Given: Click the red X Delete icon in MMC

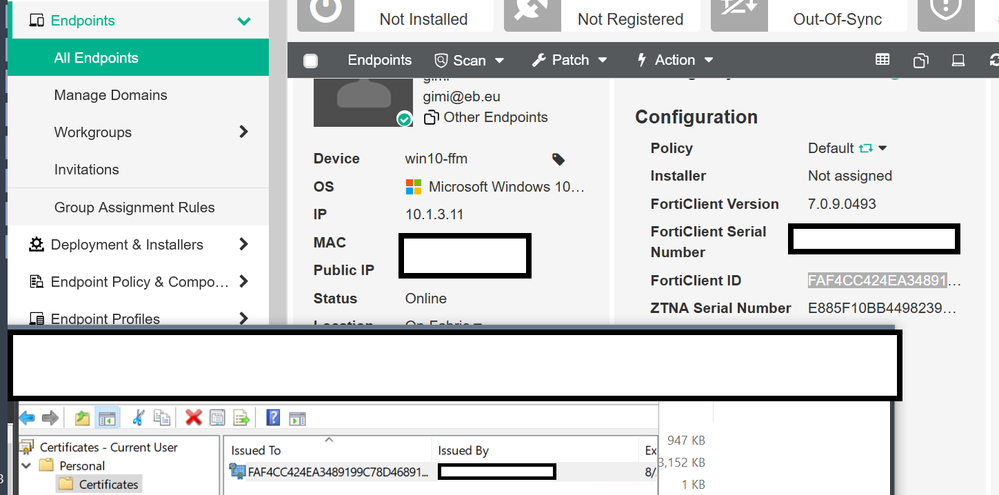Looking at the screenshot, I should tap(194, 418).
